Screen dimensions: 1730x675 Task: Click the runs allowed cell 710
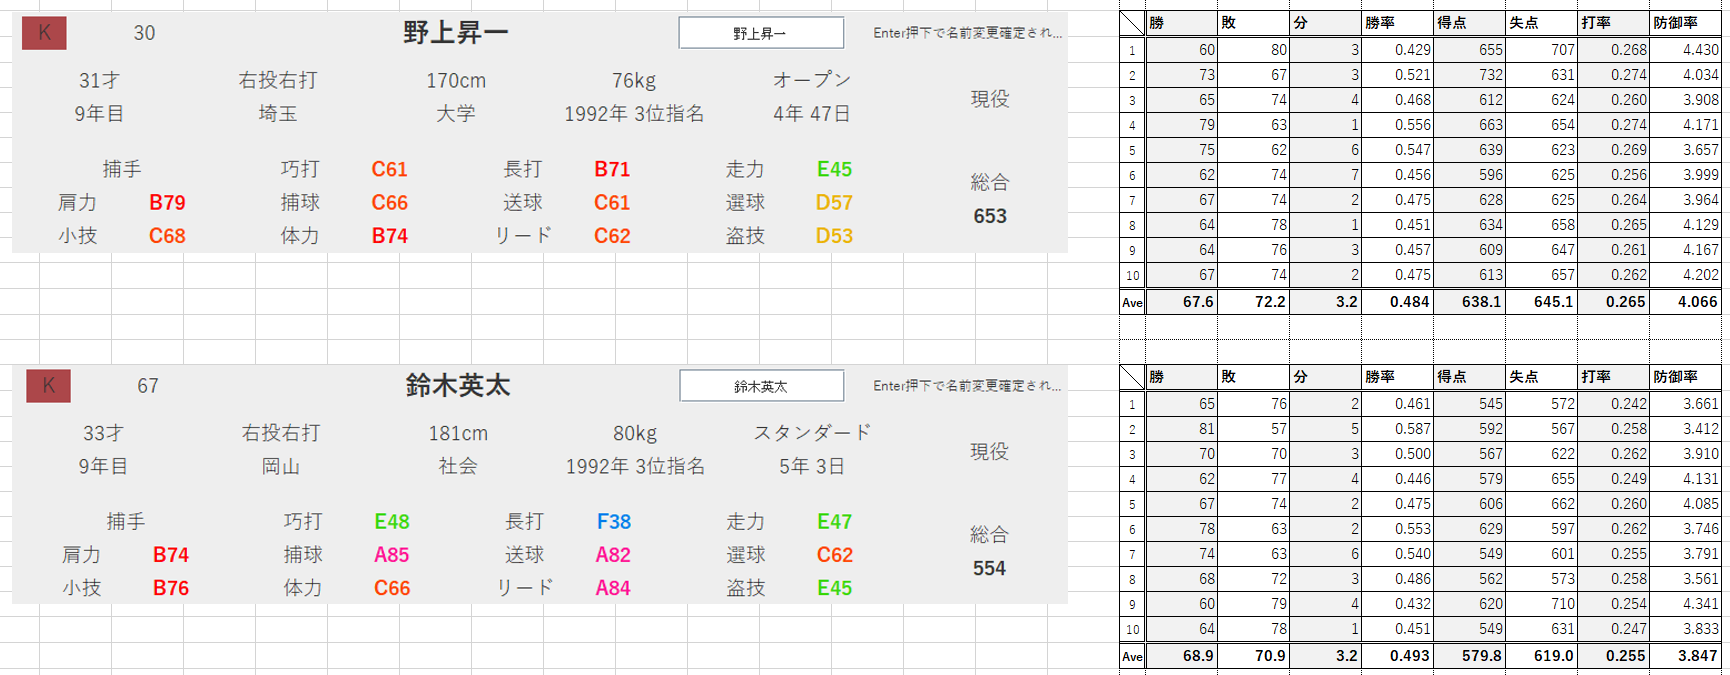click(1541, 604)
